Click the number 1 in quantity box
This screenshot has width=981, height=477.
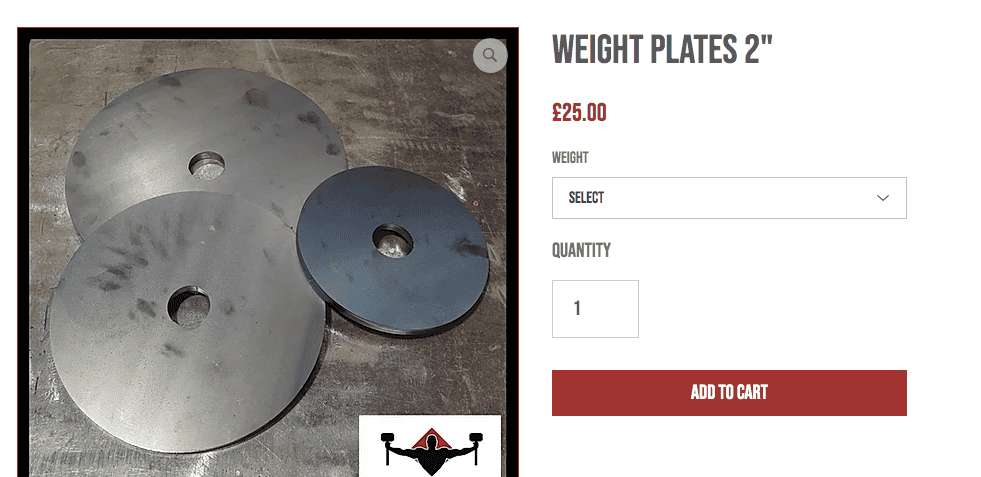pos(577,309)
